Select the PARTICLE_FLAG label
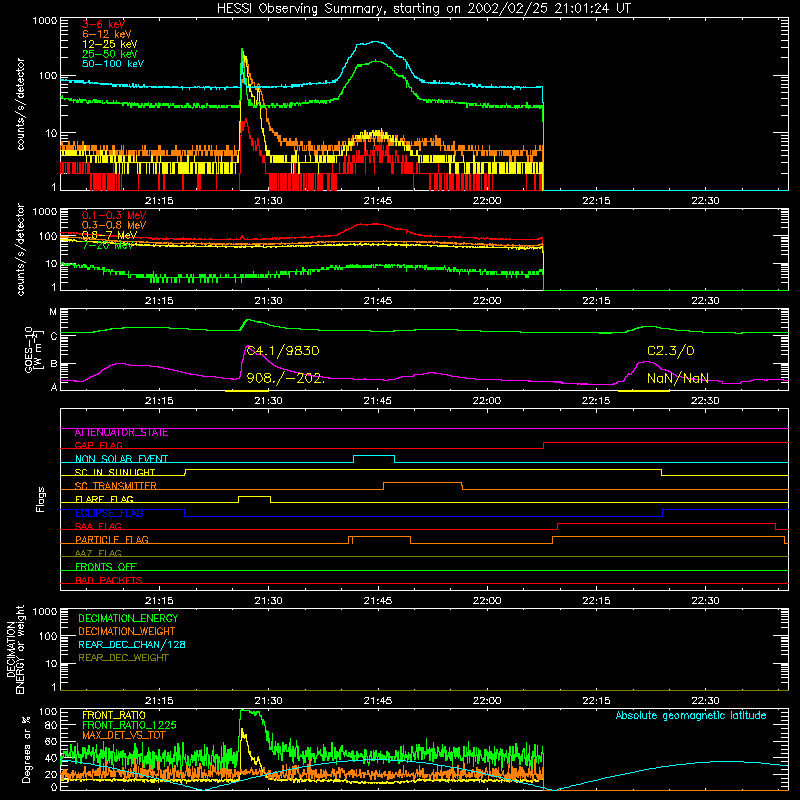 pos(112,539)
